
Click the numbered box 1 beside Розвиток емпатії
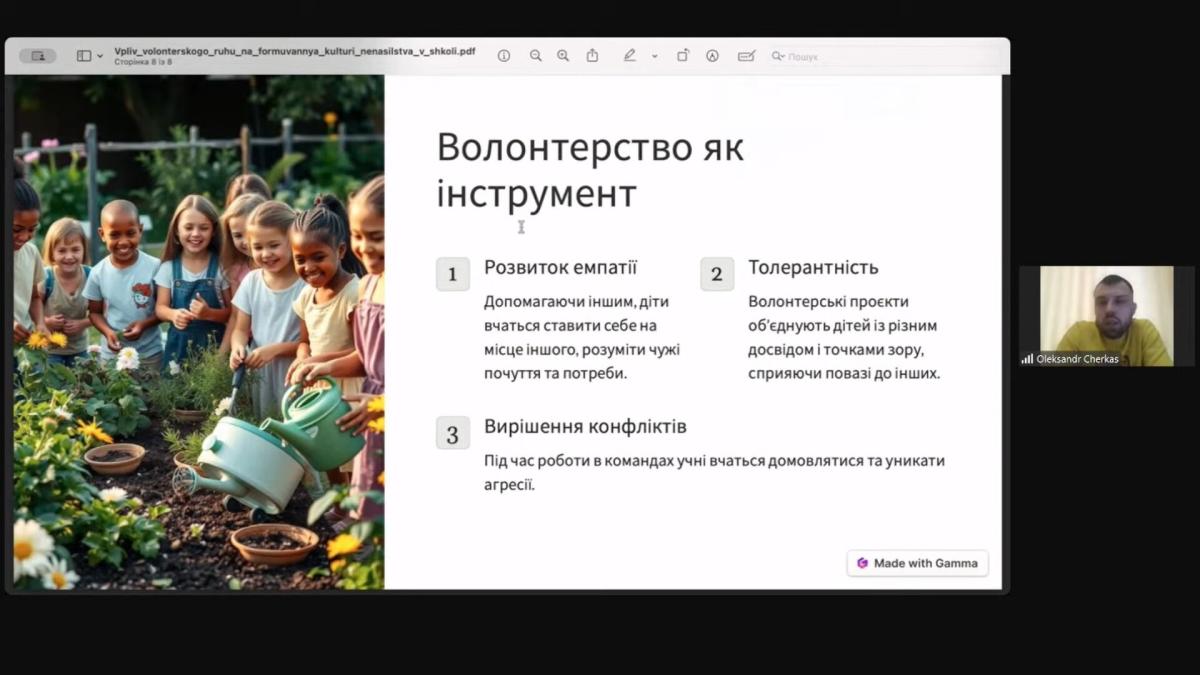(453, 274)
